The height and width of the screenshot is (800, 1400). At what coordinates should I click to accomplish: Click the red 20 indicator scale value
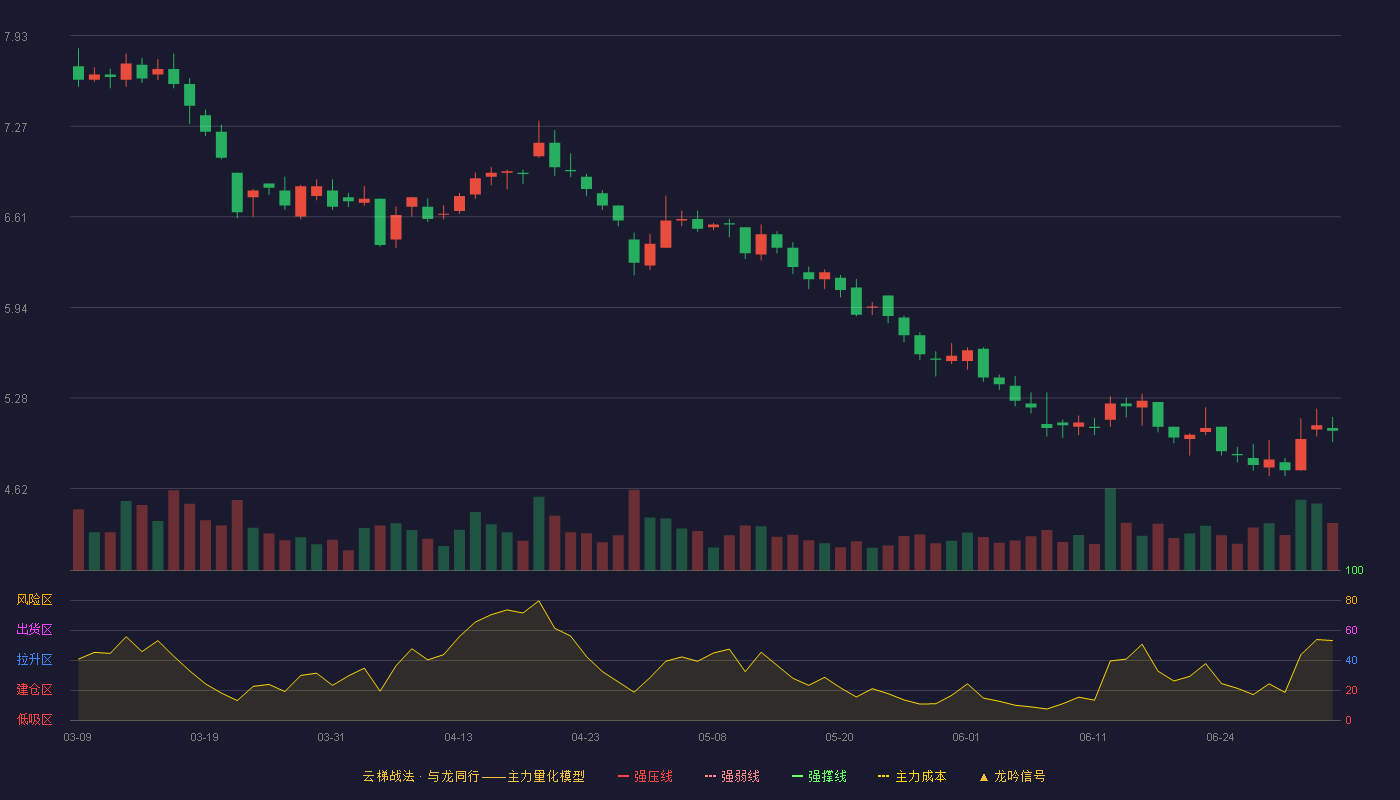[1351, 690]
